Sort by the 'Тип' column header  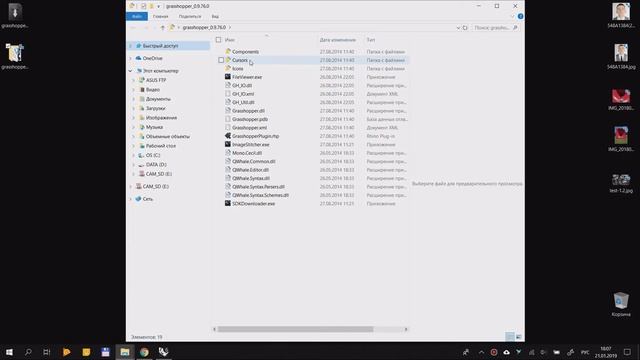tap(371, 40)
